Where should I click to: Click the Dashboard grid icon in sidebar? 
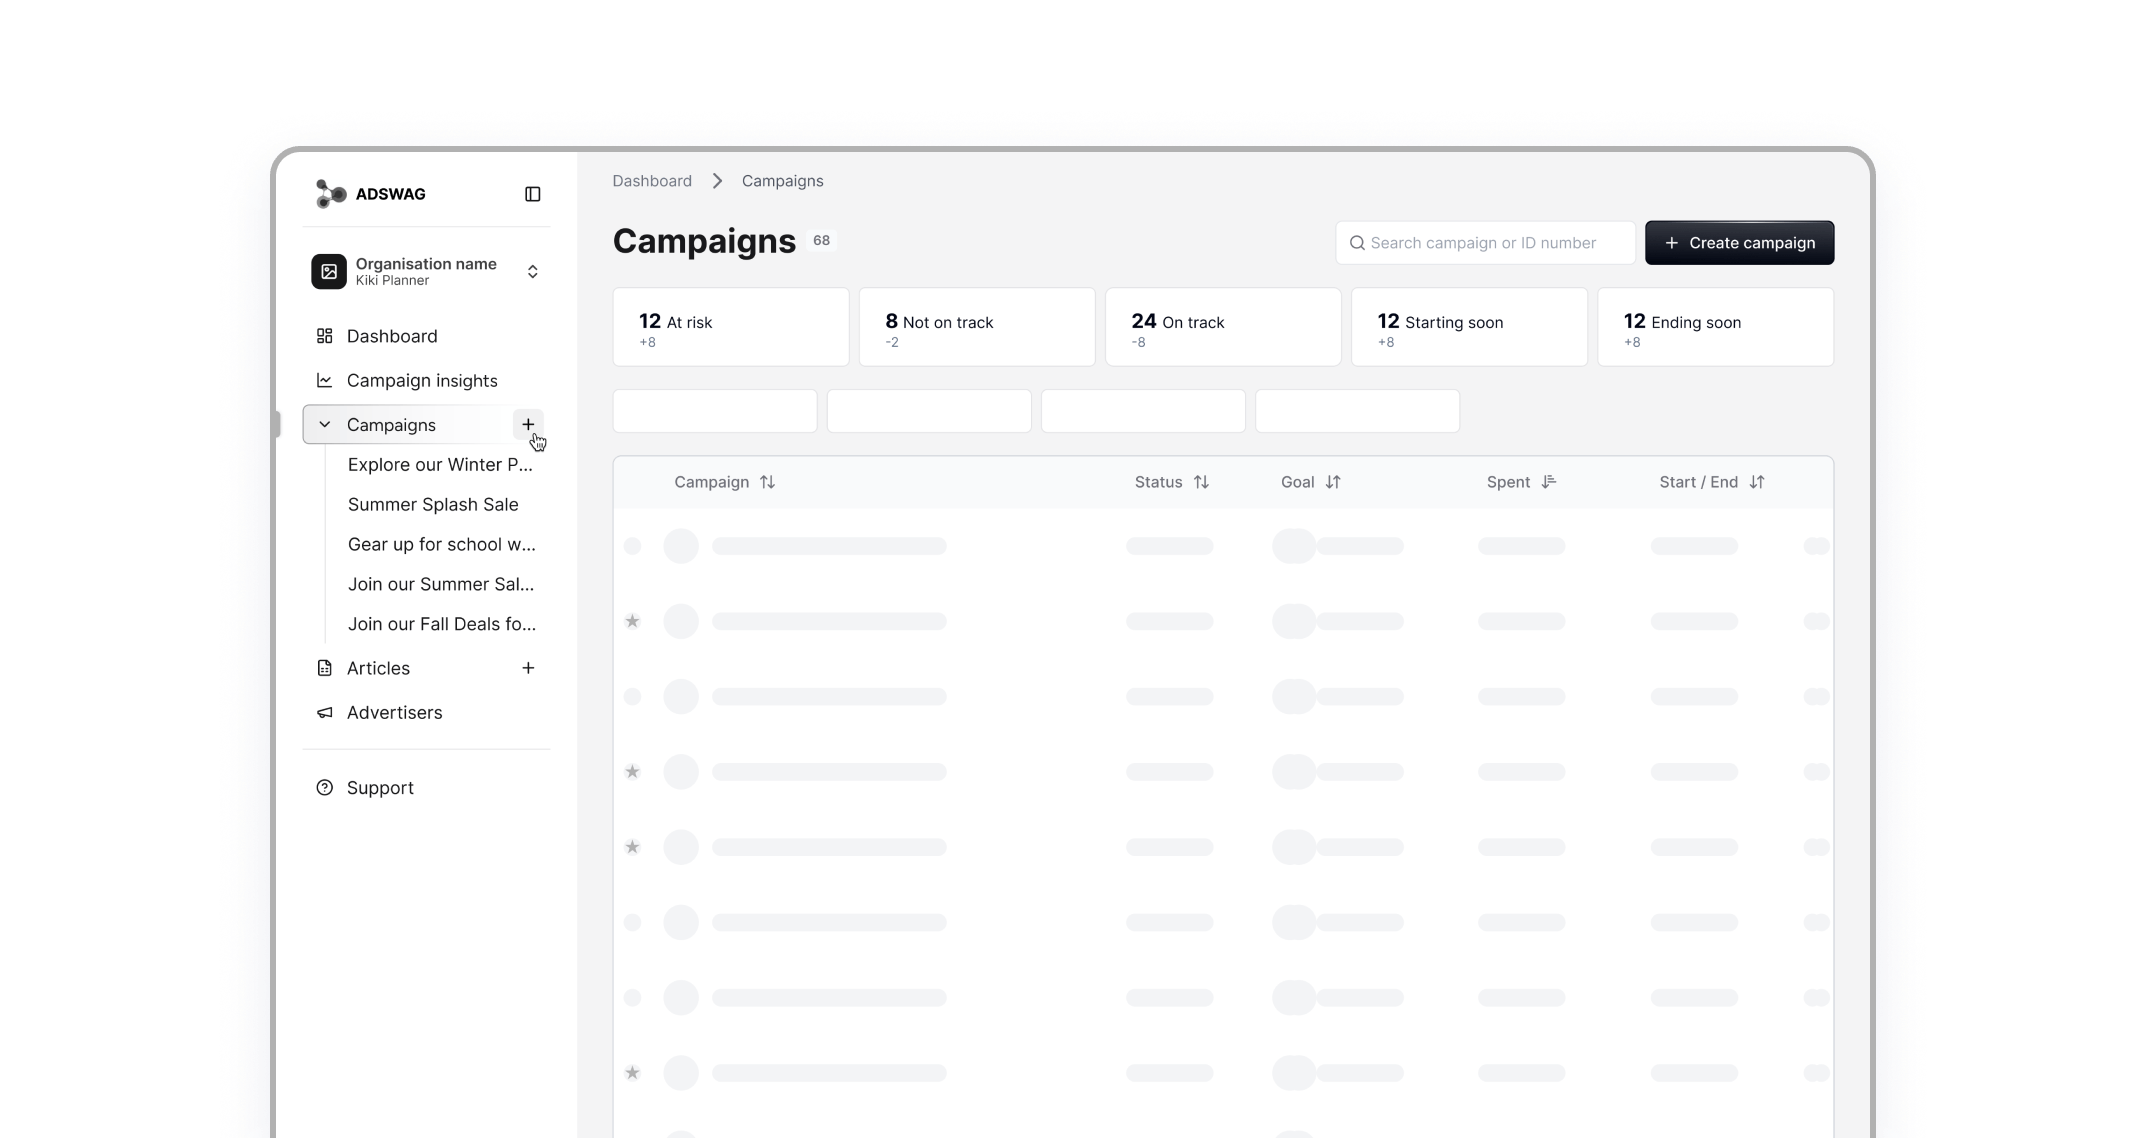tap(324, 336)
